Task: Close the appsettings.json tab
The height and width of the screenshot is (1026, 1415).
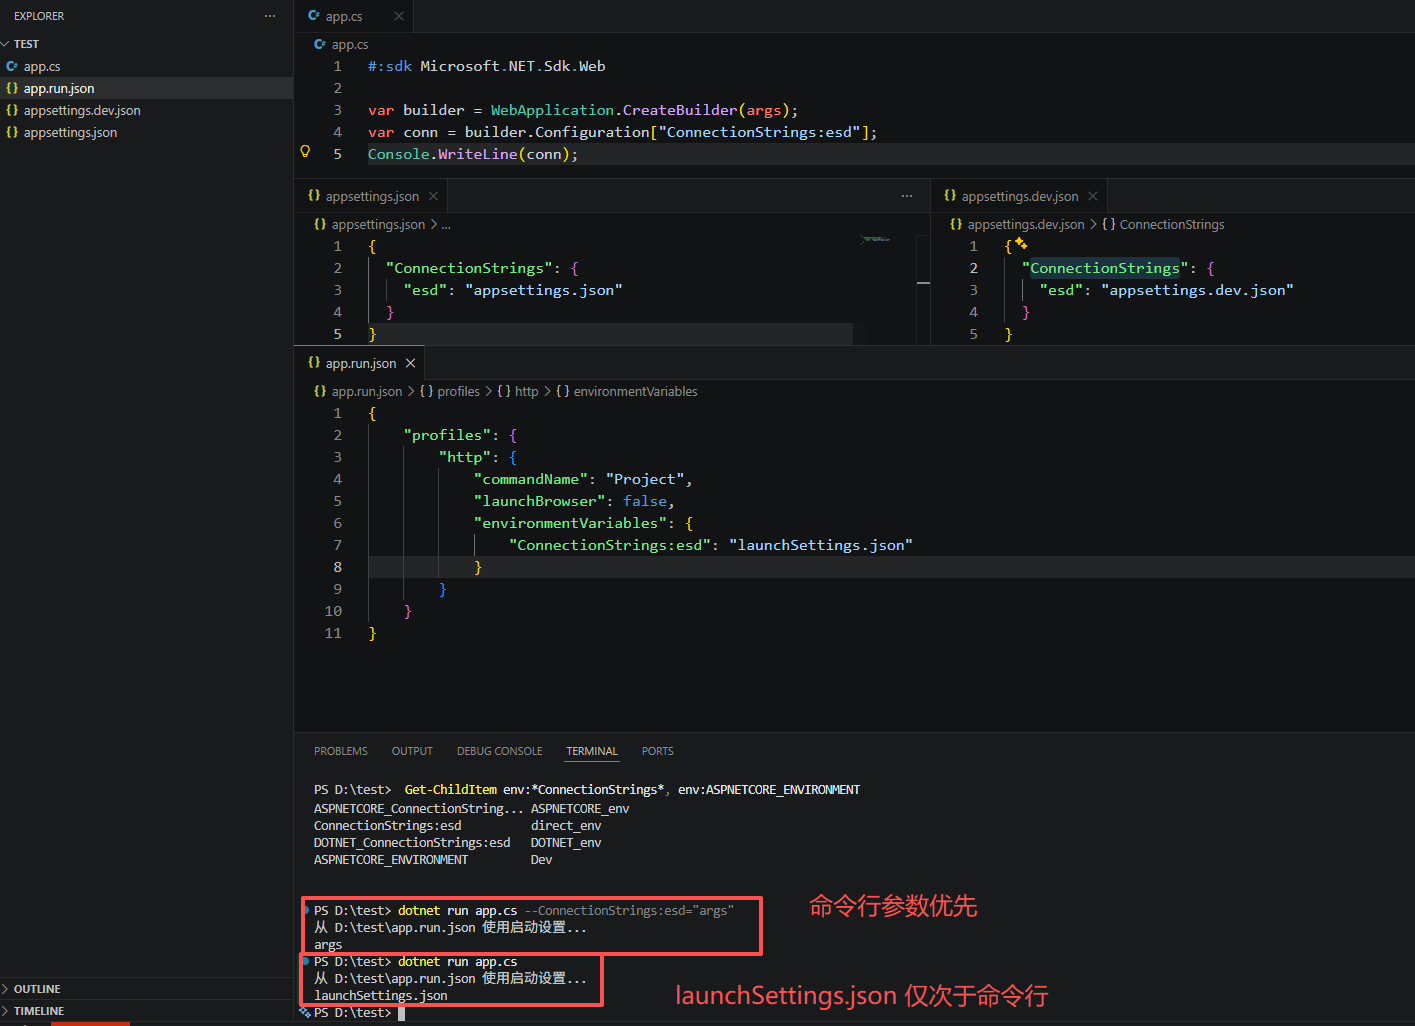Action: [x=433, y=196]
